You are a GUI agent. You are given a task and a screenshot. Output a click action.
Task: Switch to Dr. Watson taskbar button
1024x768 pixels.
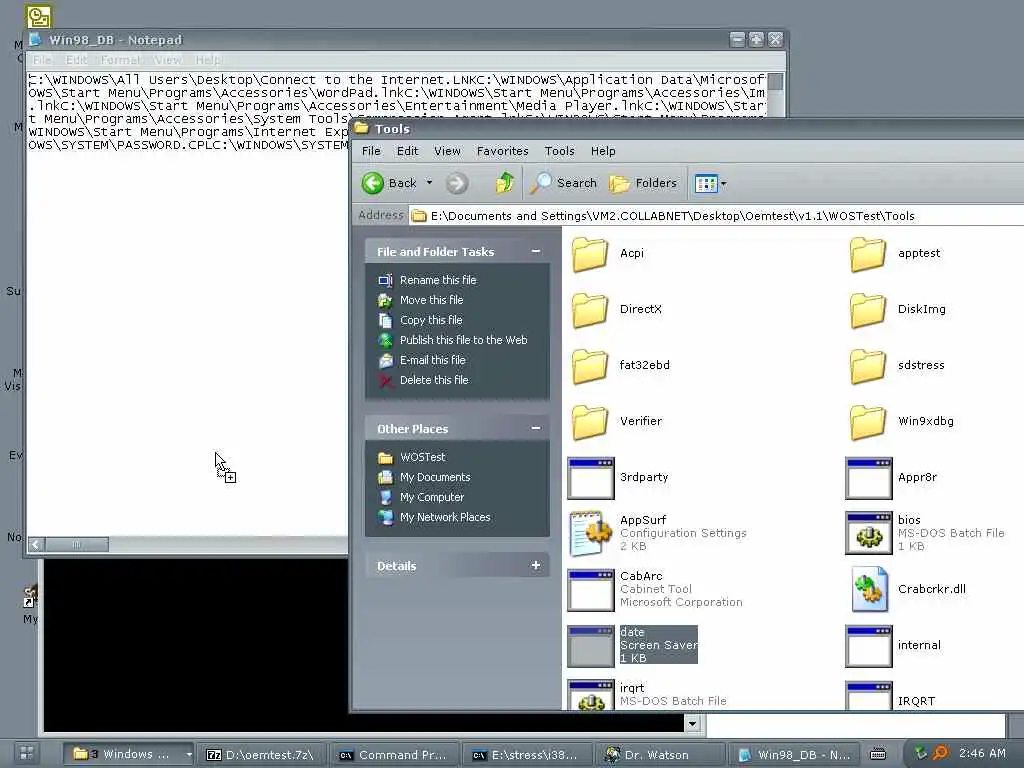point(661,755)
